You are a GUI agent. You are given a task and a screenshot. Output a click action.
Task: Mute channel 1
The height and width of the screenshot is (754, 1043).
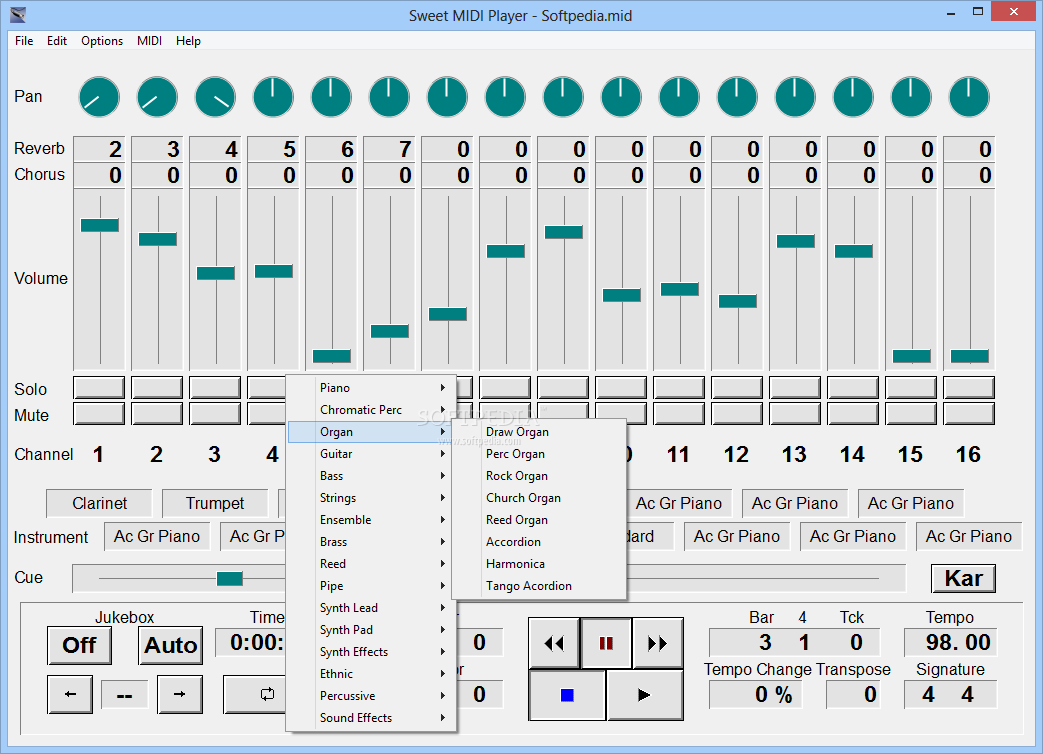point(99,414)
